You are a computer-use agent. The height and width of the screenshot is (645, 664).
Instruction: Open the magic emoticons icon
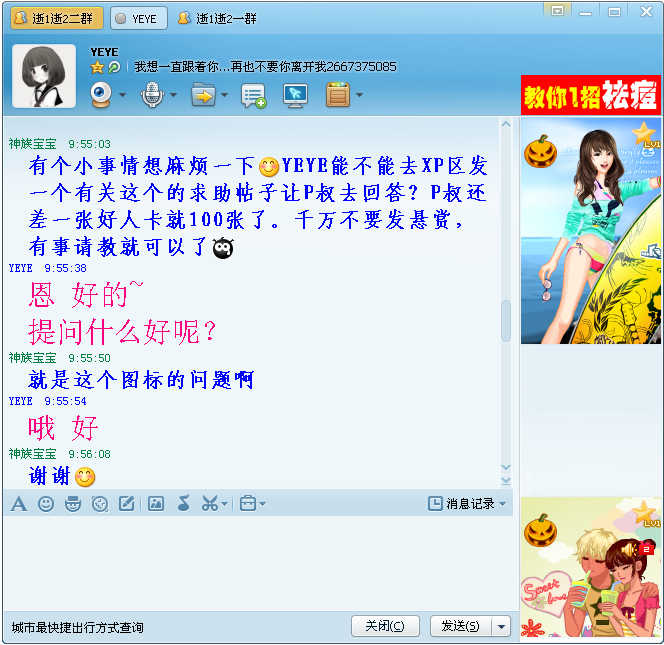(x=73, y=504)
